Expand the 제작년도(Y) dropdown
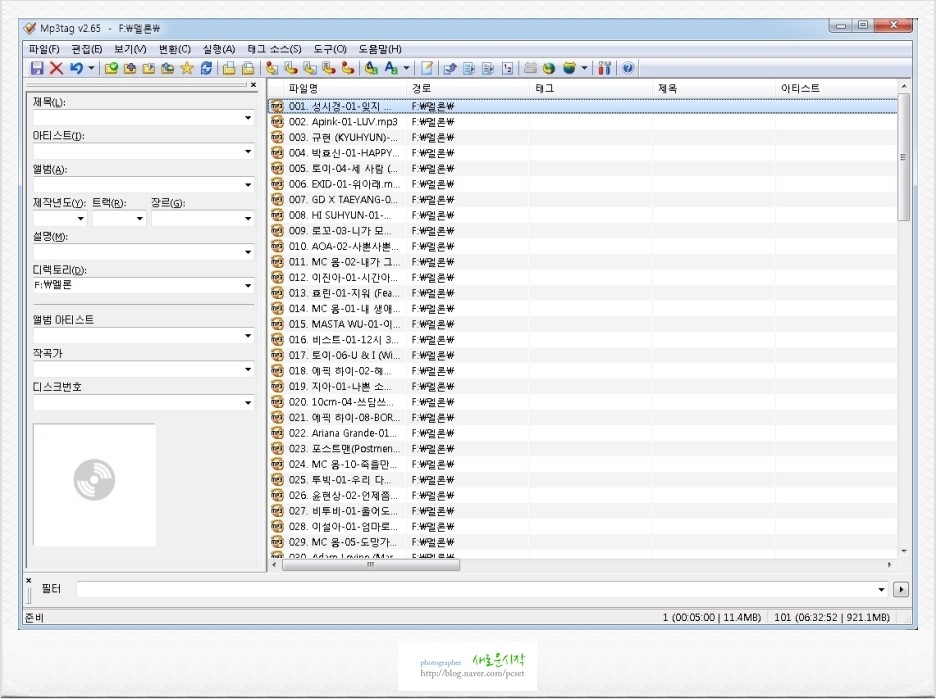This screenshot has width=936, height=699. pyautogui.click(x=81, y=218)
